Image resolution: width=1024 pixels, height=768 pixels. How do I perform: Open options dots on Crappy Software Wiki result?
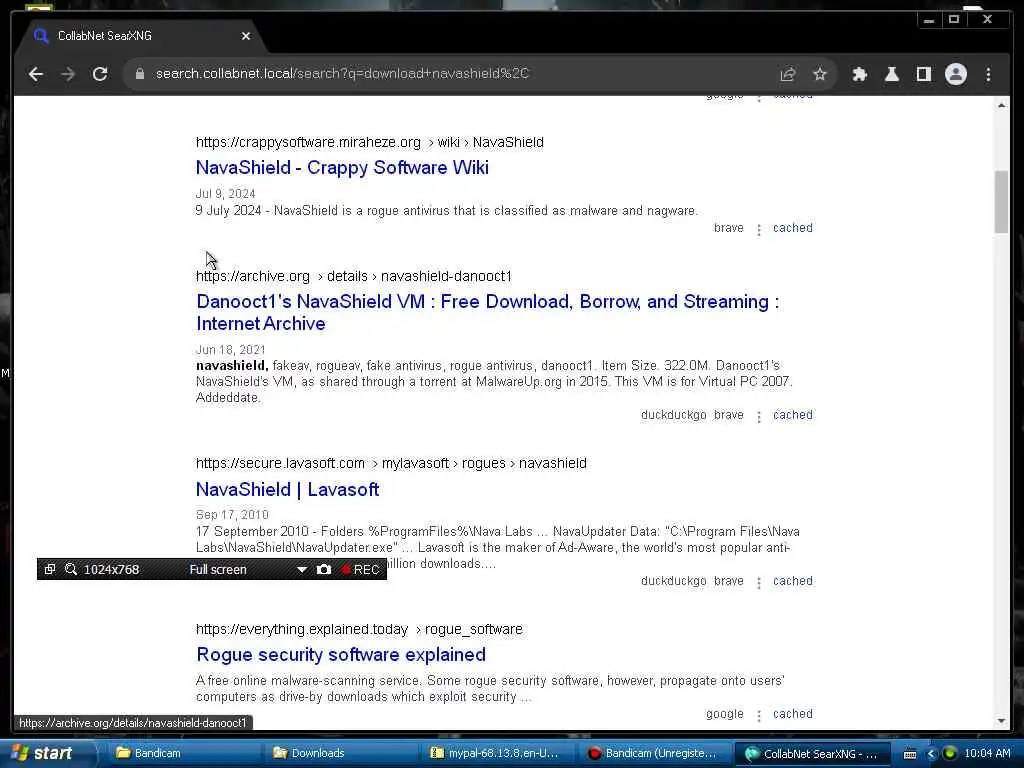point(758,229)
